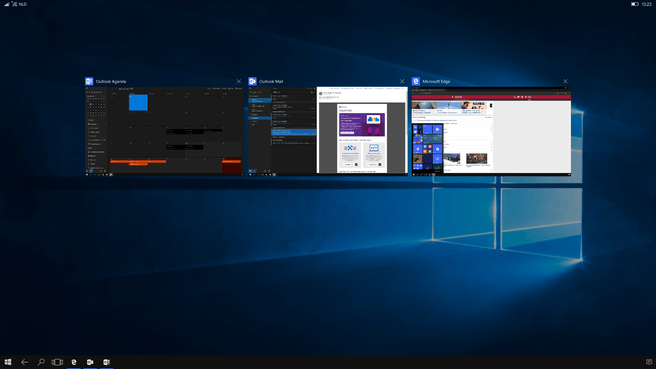
Task: Click the 'Outlook Mail' title text
Action: coord(271,82)
